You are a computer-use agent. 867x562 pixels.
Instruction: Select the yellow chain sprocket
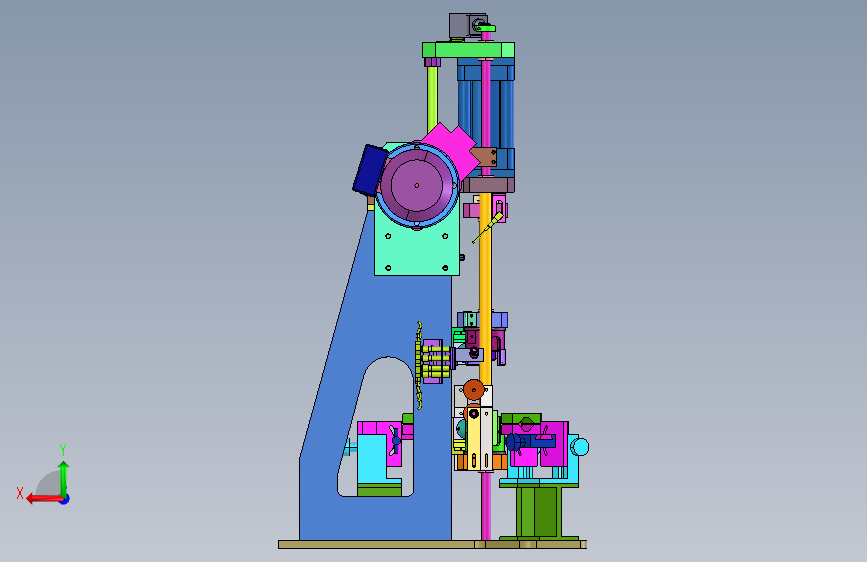pyautogui.click(x=419, y=365)
